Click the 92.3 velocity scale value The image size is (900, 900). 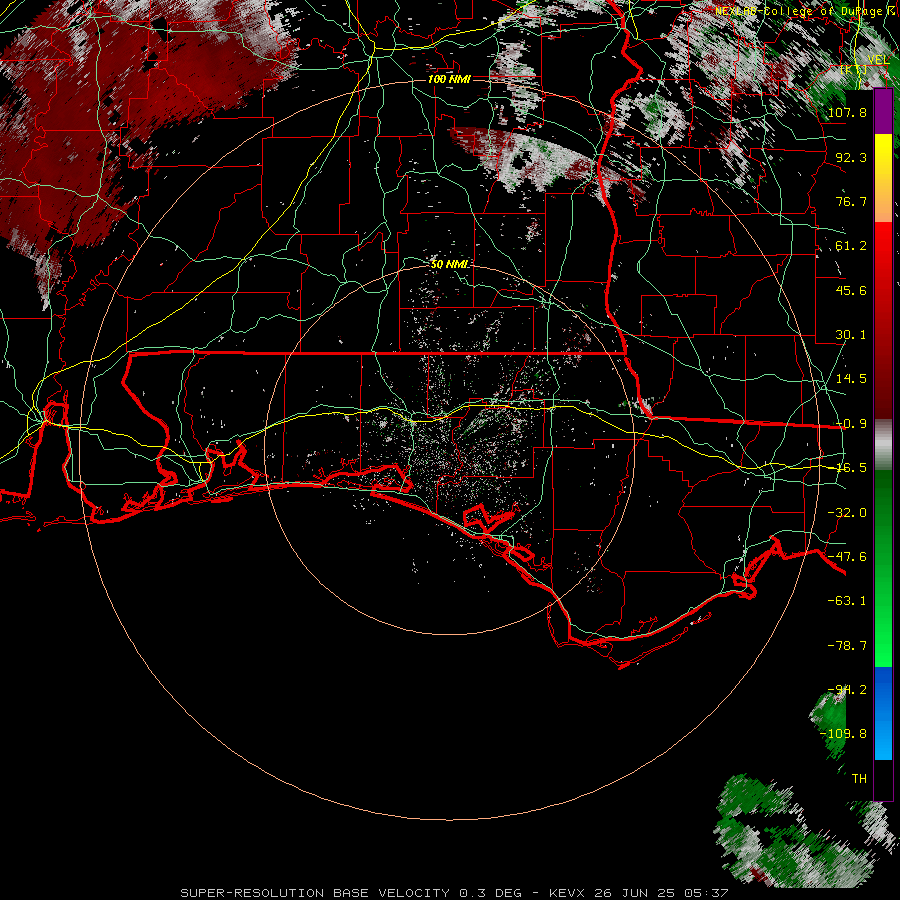click(851, 157)
